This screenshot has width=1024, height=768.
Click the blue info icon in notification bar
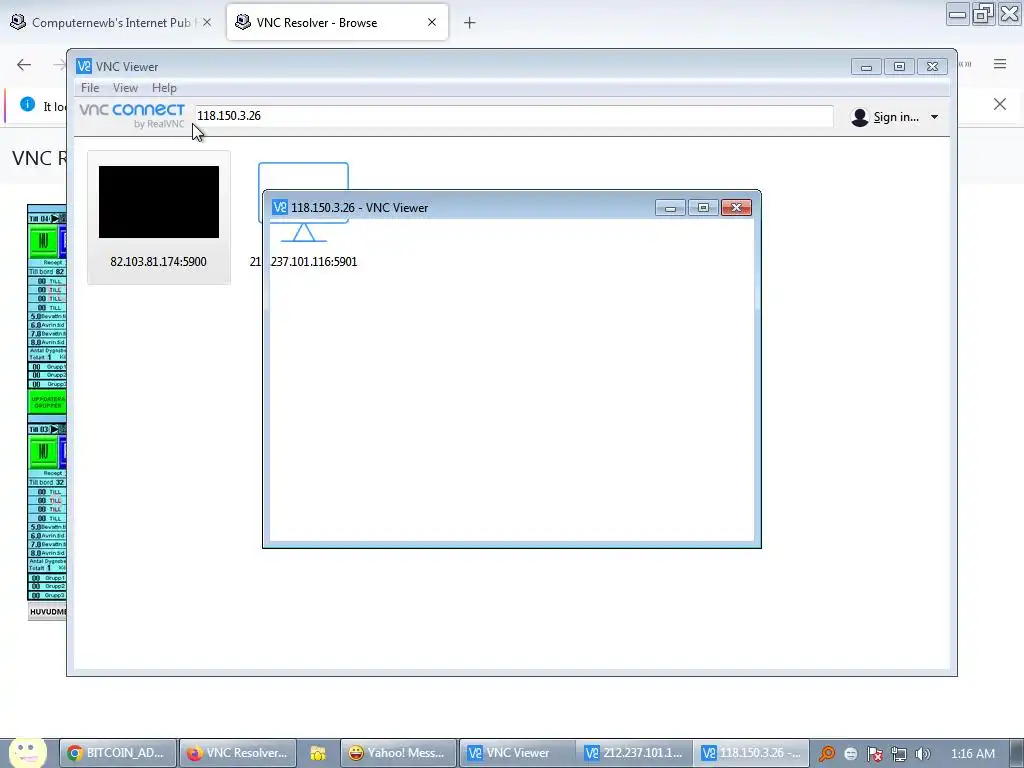click(x=27, y=104)
